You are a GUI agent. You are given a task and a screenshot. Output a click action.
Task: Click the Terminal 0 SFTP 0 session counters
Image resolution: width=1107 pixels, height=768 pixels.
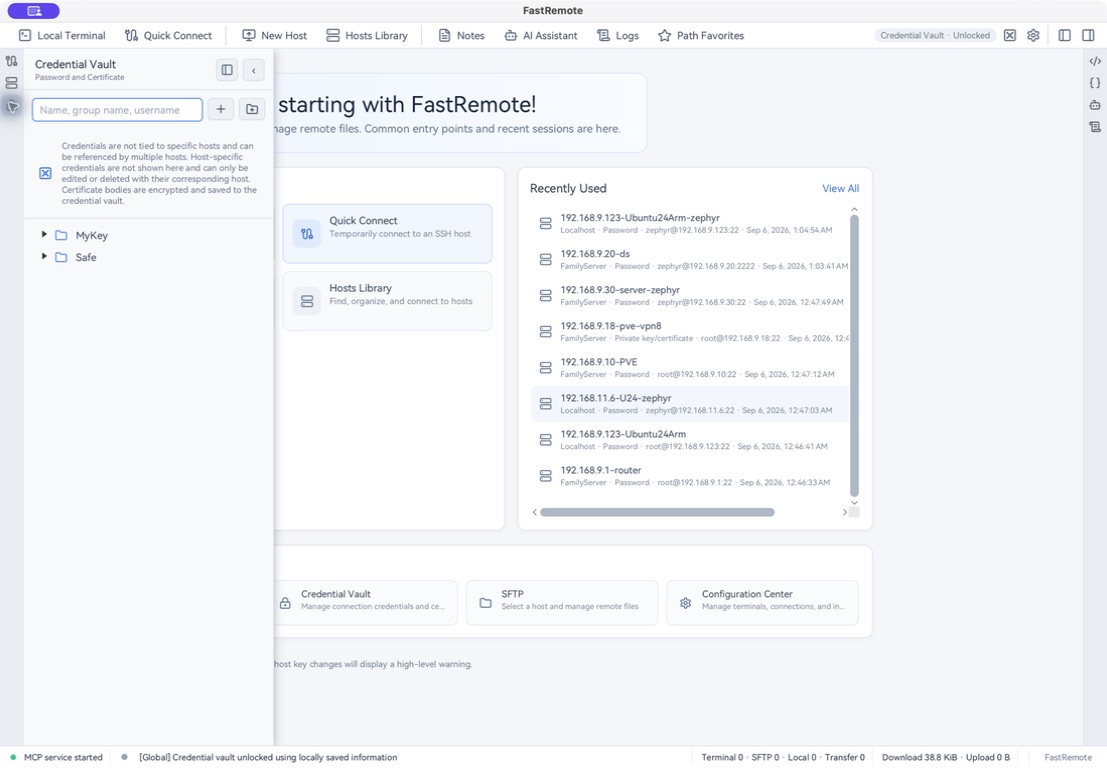pos(782,757)
